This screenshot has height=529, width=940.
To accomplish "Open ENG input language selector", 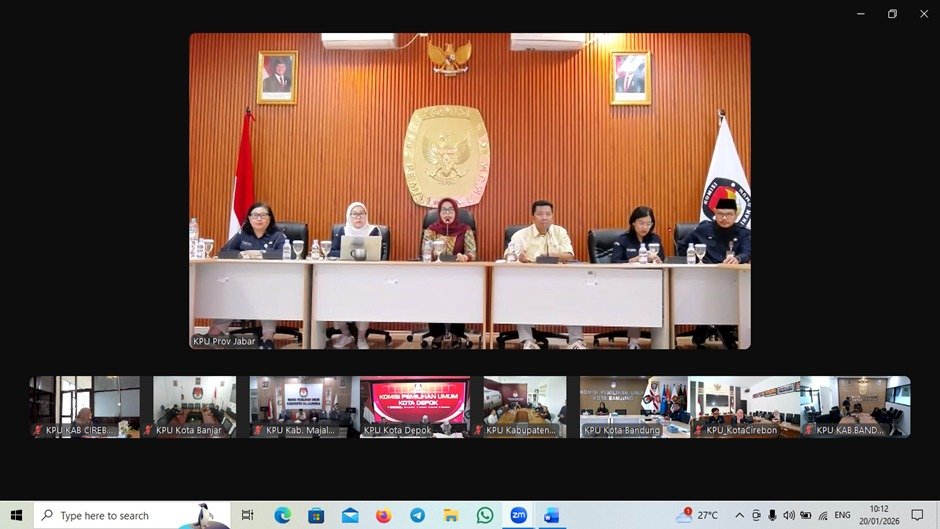I will point(843,515).
